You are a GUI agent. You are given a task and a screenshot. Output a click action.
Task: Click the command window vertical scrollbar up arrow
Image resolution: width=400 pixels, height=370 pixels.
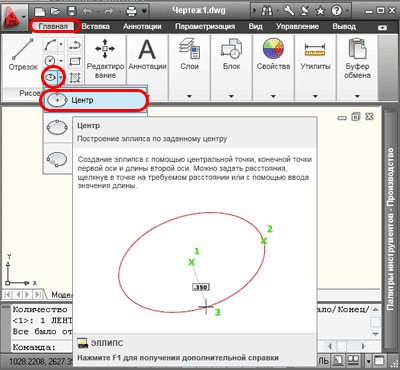(x=376, y=310)
